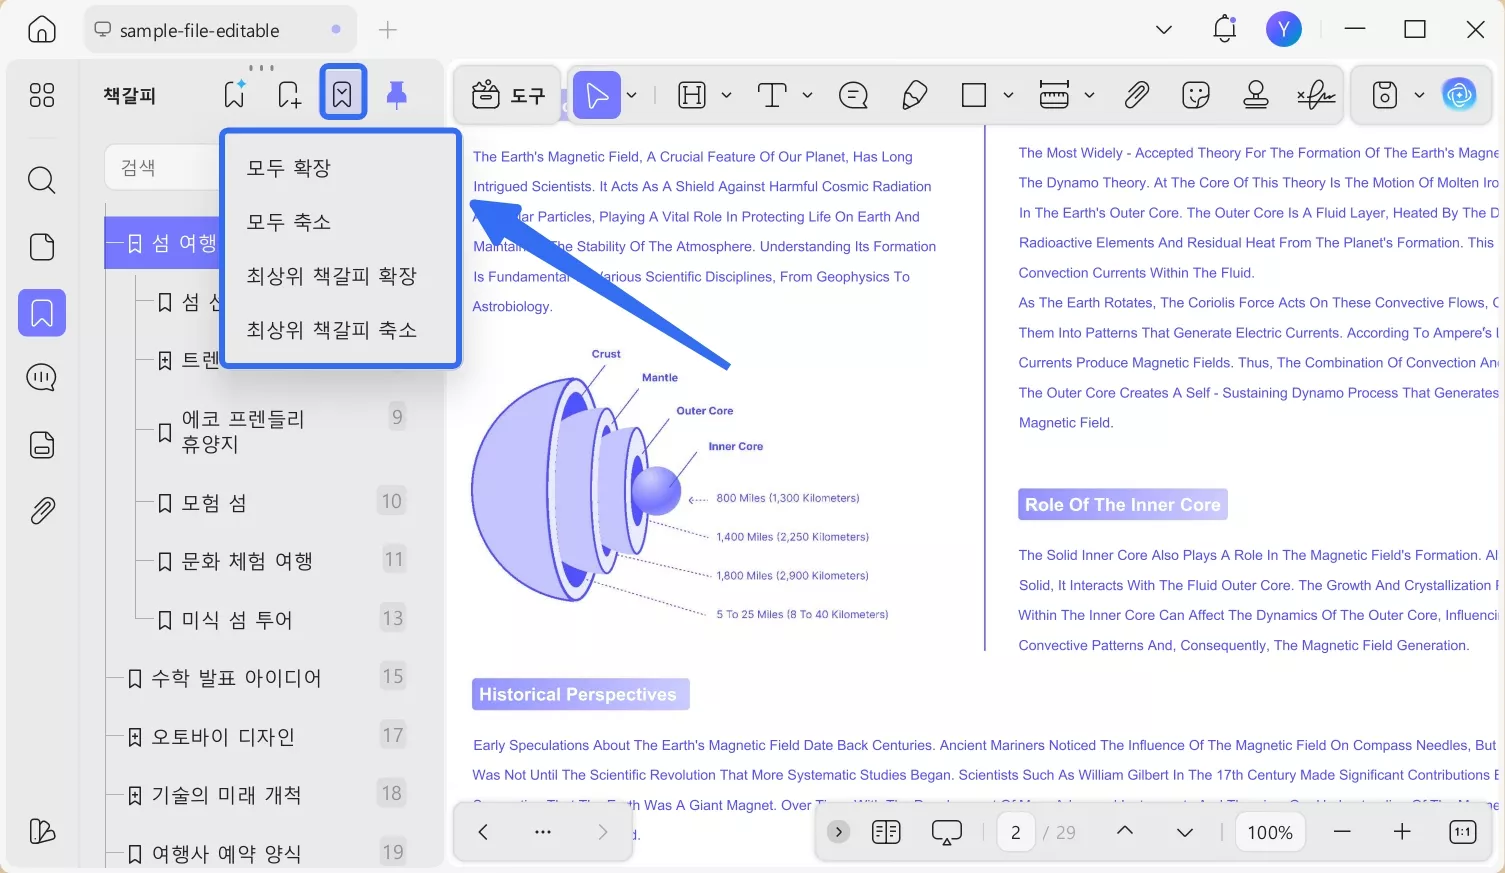Viewport: 1505px width, 873px height.
Task: Click the paperclip attachment toolbar icon
Action: pos(1136,95)
